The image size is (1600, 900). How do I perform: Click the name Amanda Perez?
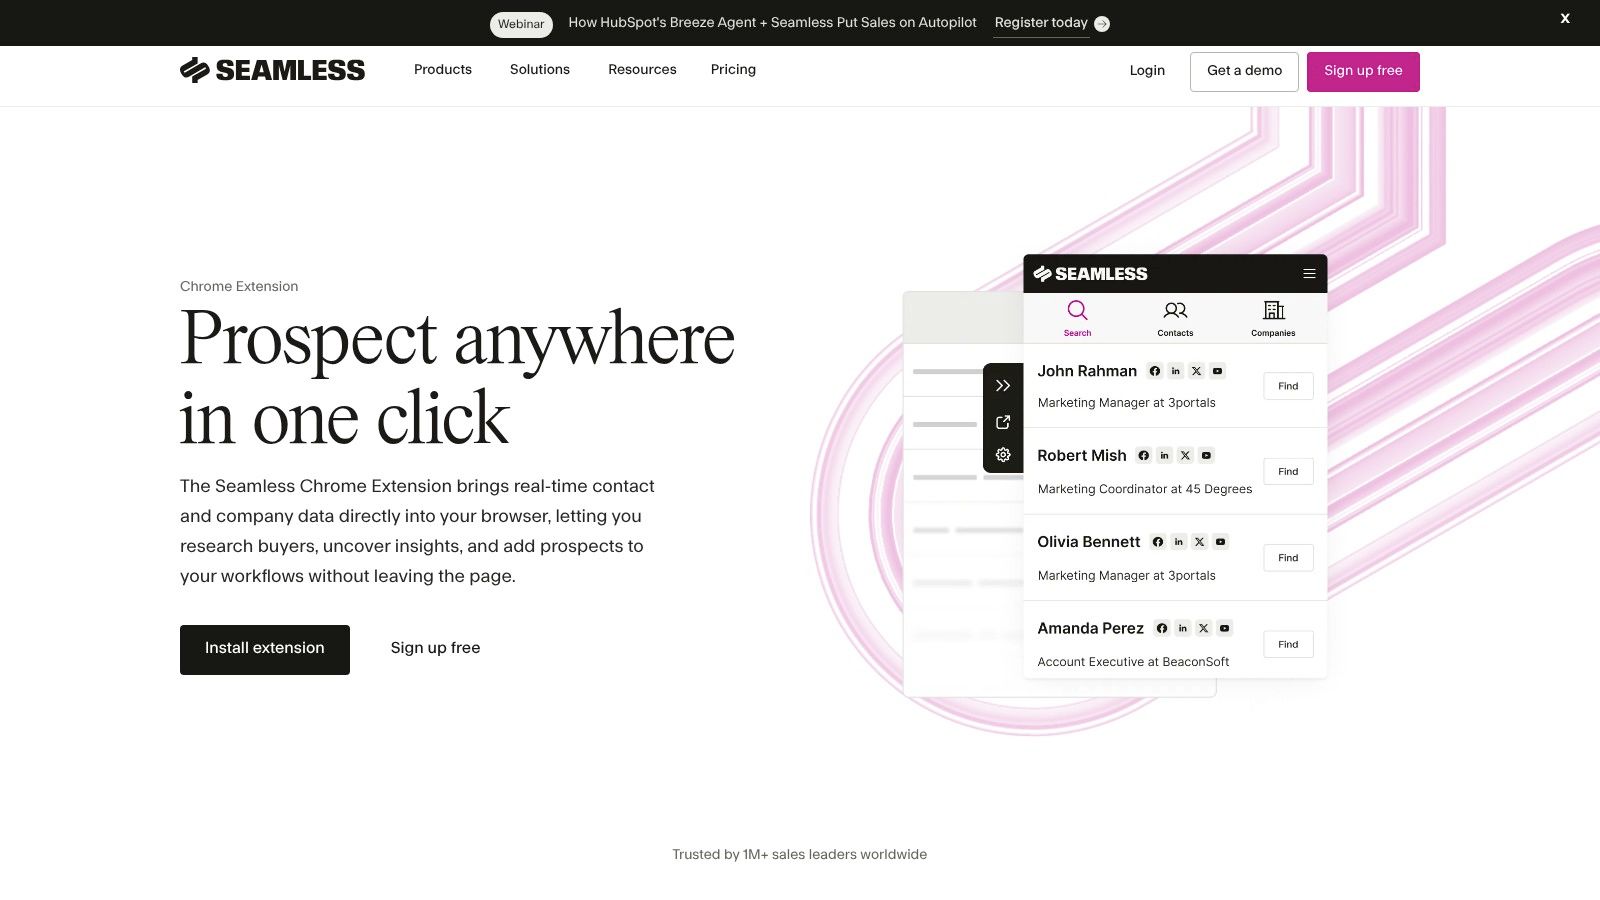(1091, 629)
